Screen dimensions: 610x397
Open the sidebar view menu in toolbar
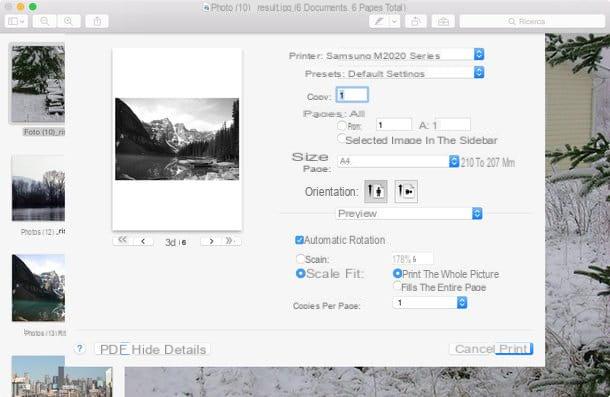pyautogui.click(x=16, y=21)
